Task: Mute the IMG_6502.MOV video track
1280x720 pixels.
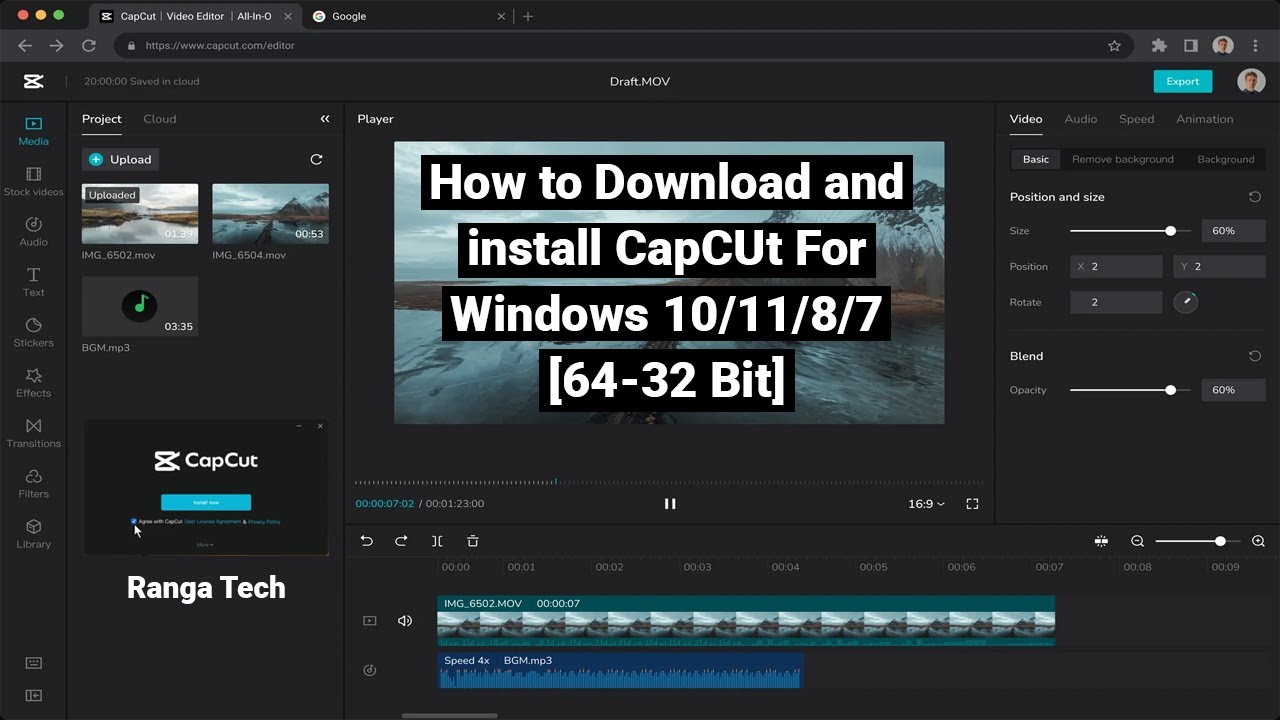Action: [x=405, y=621]
